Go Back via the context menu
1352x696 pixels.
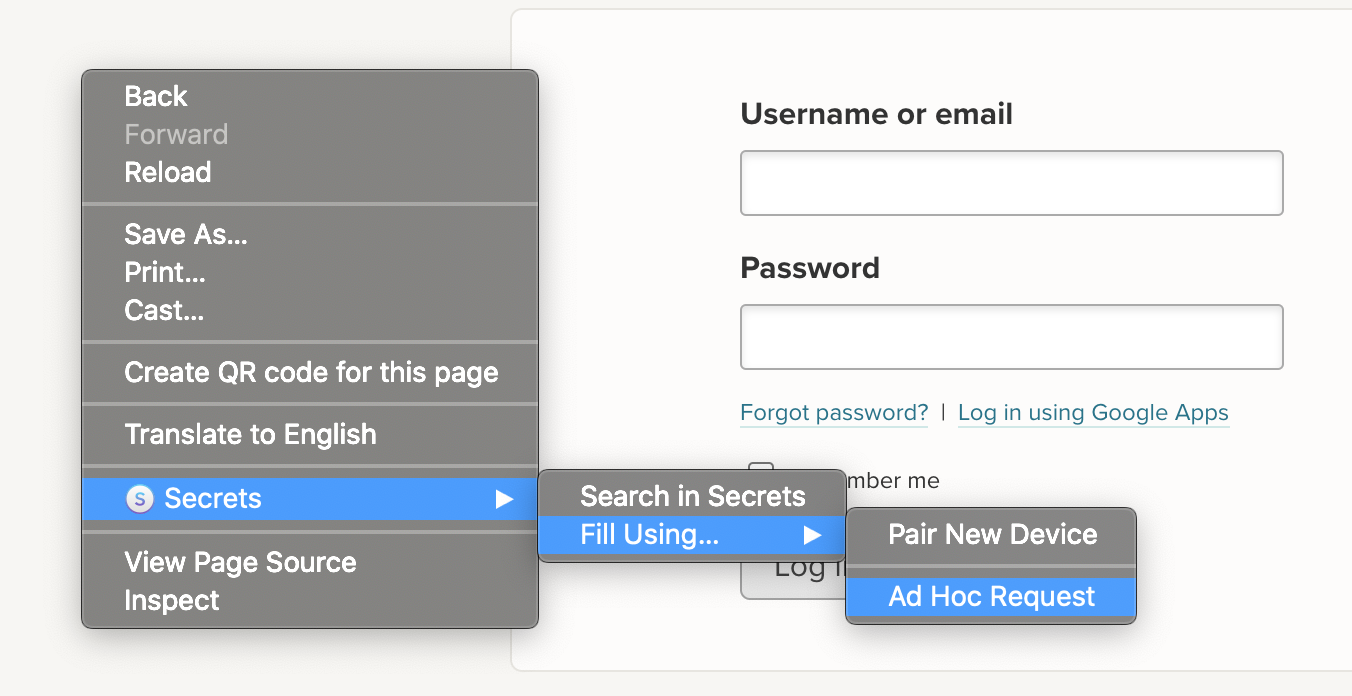pyautogui.click(x=156, y=96)
